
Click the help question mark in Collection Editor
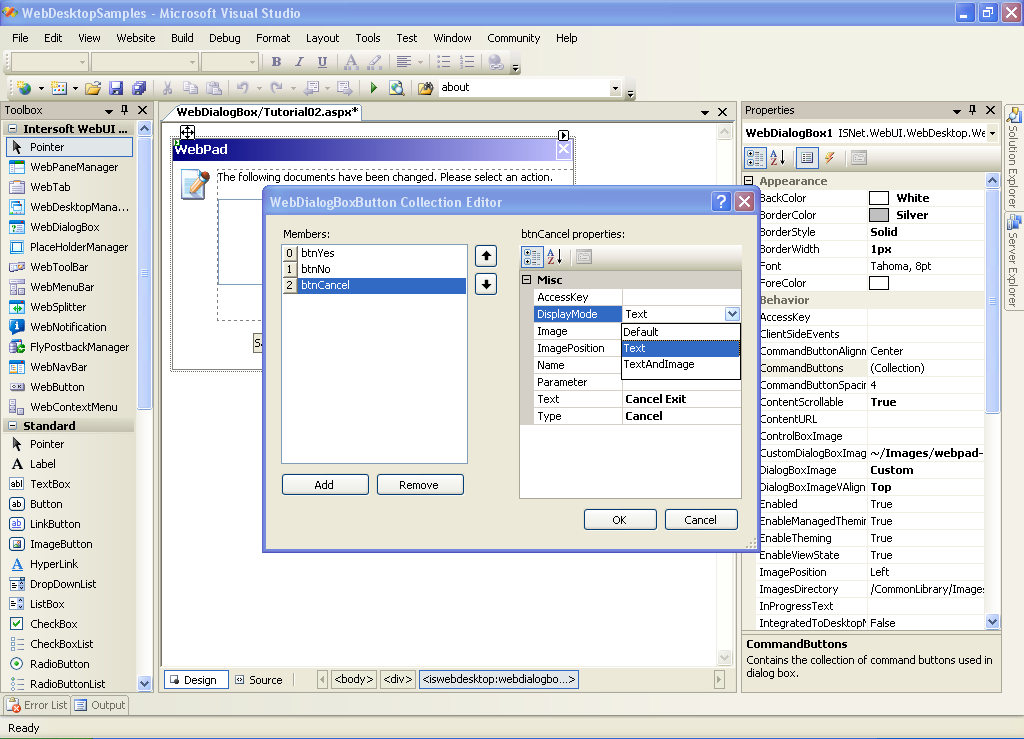721,202
